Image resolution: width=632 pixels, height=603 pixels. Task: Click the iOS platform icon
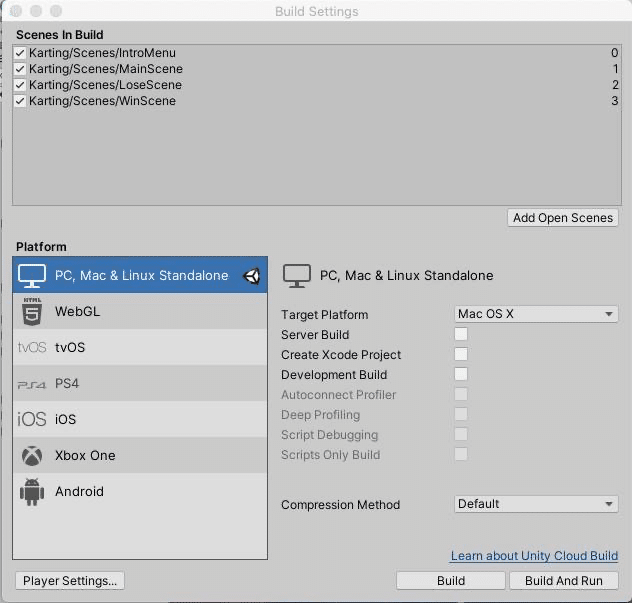tap(32, 420)
